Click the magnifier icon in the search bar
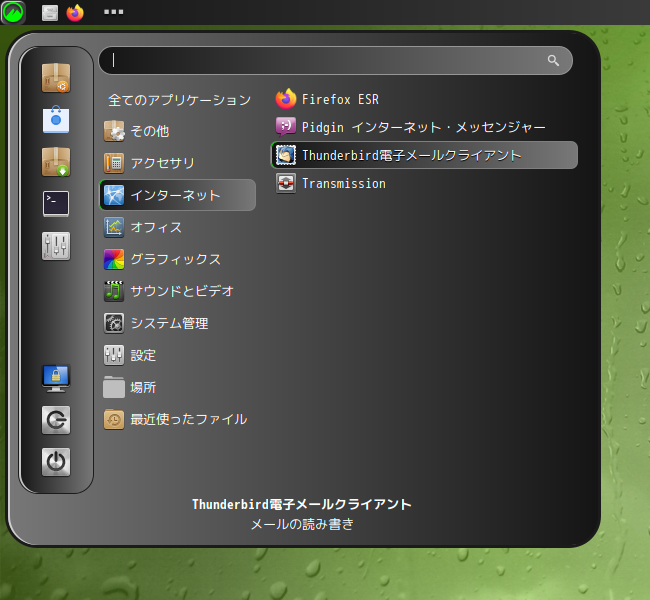The height and width of the screenshot is (600, 650). (x=553, y=61)
